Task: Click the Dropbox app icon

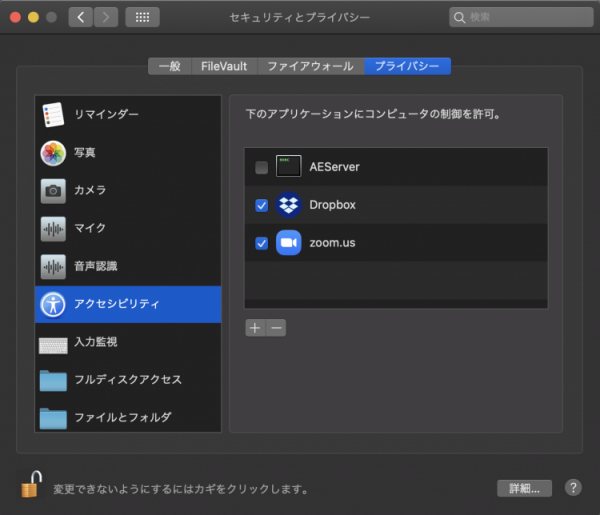Action: (289, 205)
